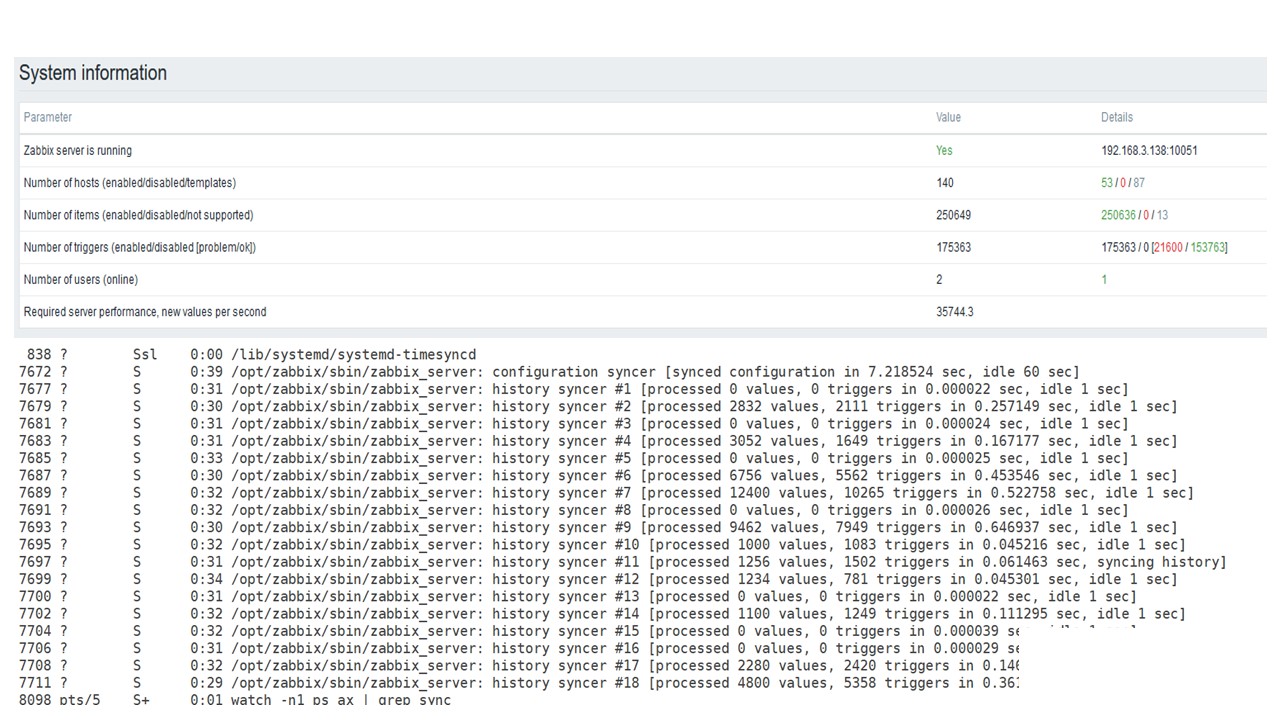Click the enabled items count 250636
The height and width of the screenshot is (720, 1280).
point(1118,215)
